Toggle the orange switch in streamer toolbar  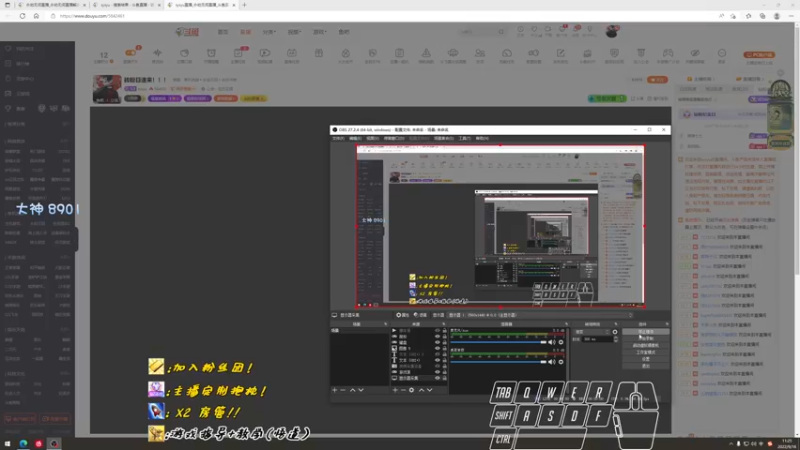pyautogui.click(x=131, y=53)
